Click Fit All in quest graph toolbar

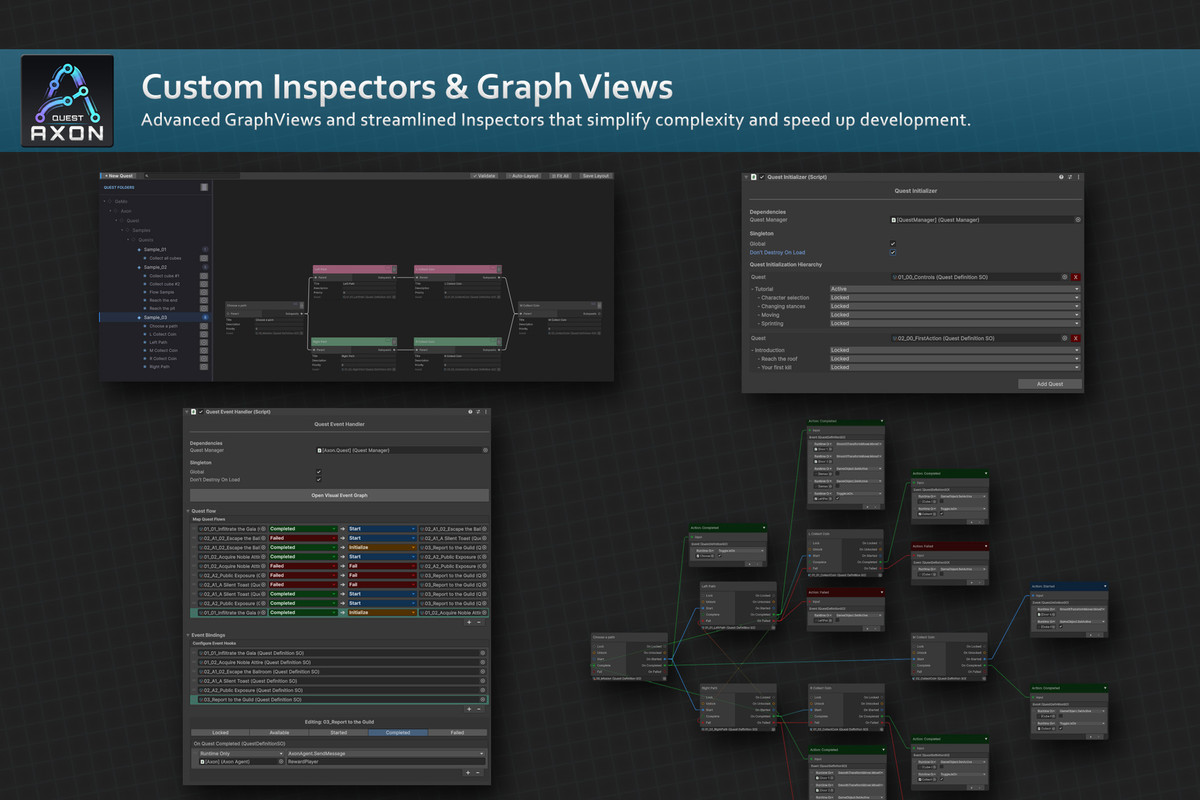click(560, 176)
